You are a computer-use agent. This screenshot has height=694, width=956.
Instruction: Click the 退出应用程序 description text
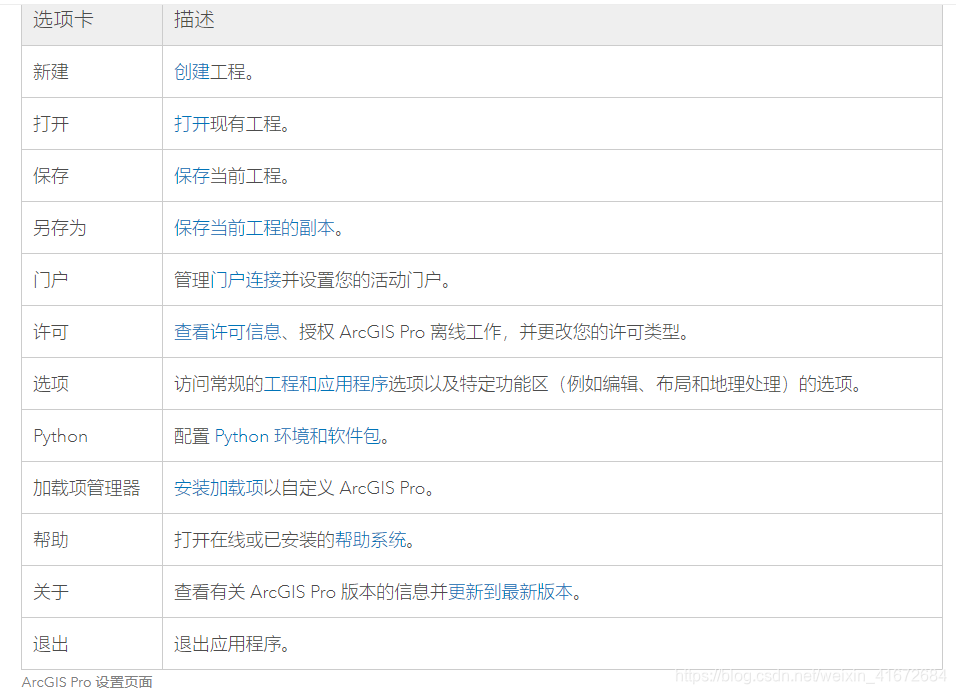232,644
